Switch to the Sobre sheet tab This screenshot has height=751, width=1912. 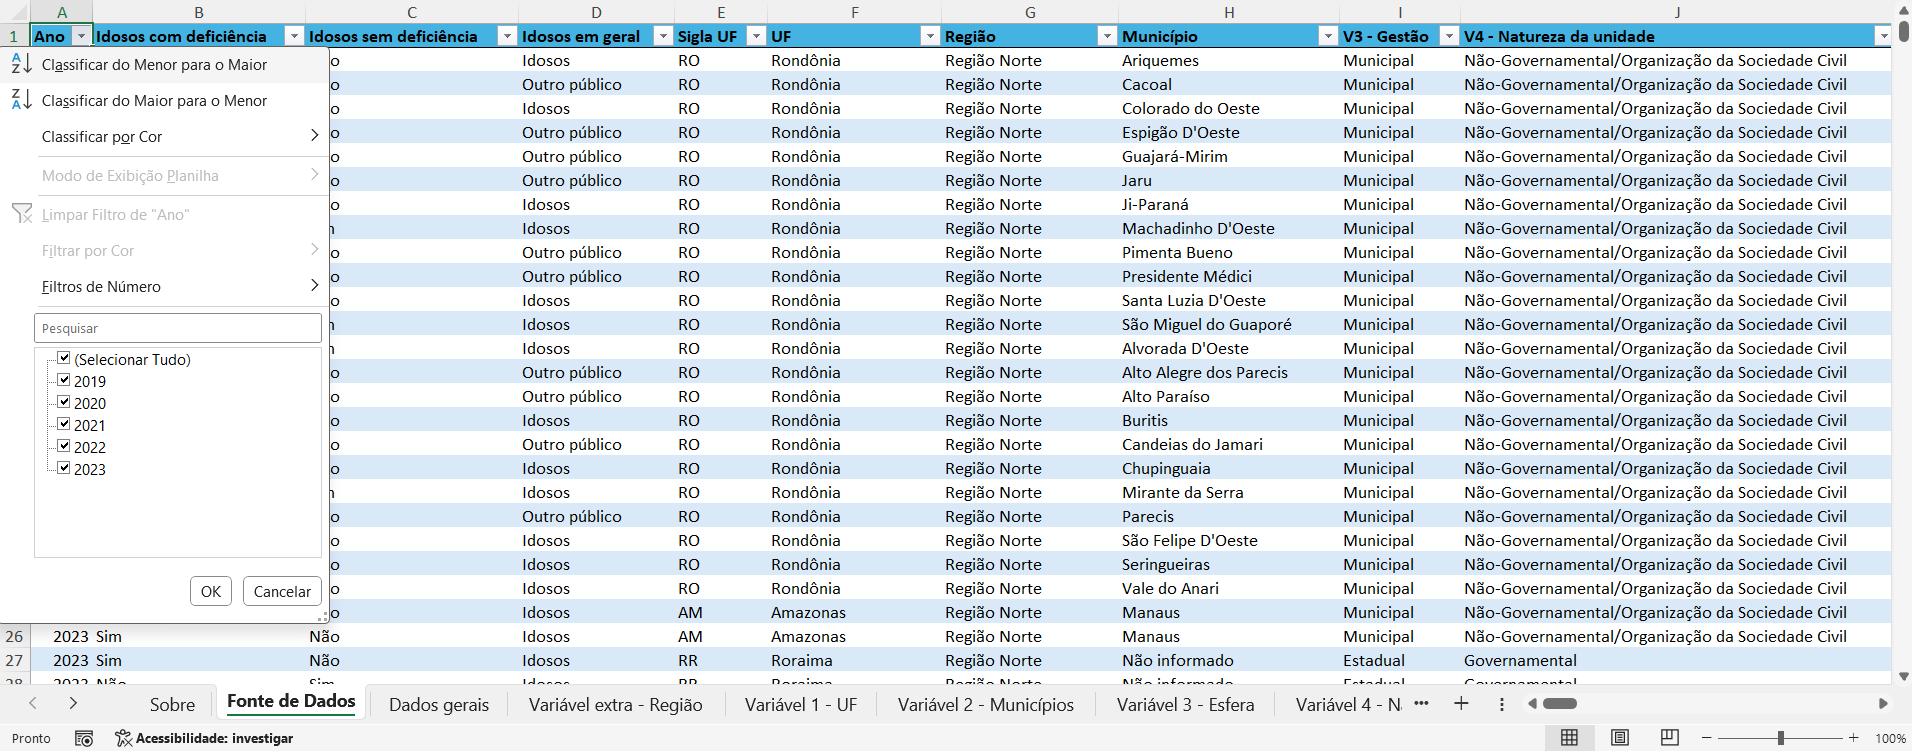click(172, 704)
